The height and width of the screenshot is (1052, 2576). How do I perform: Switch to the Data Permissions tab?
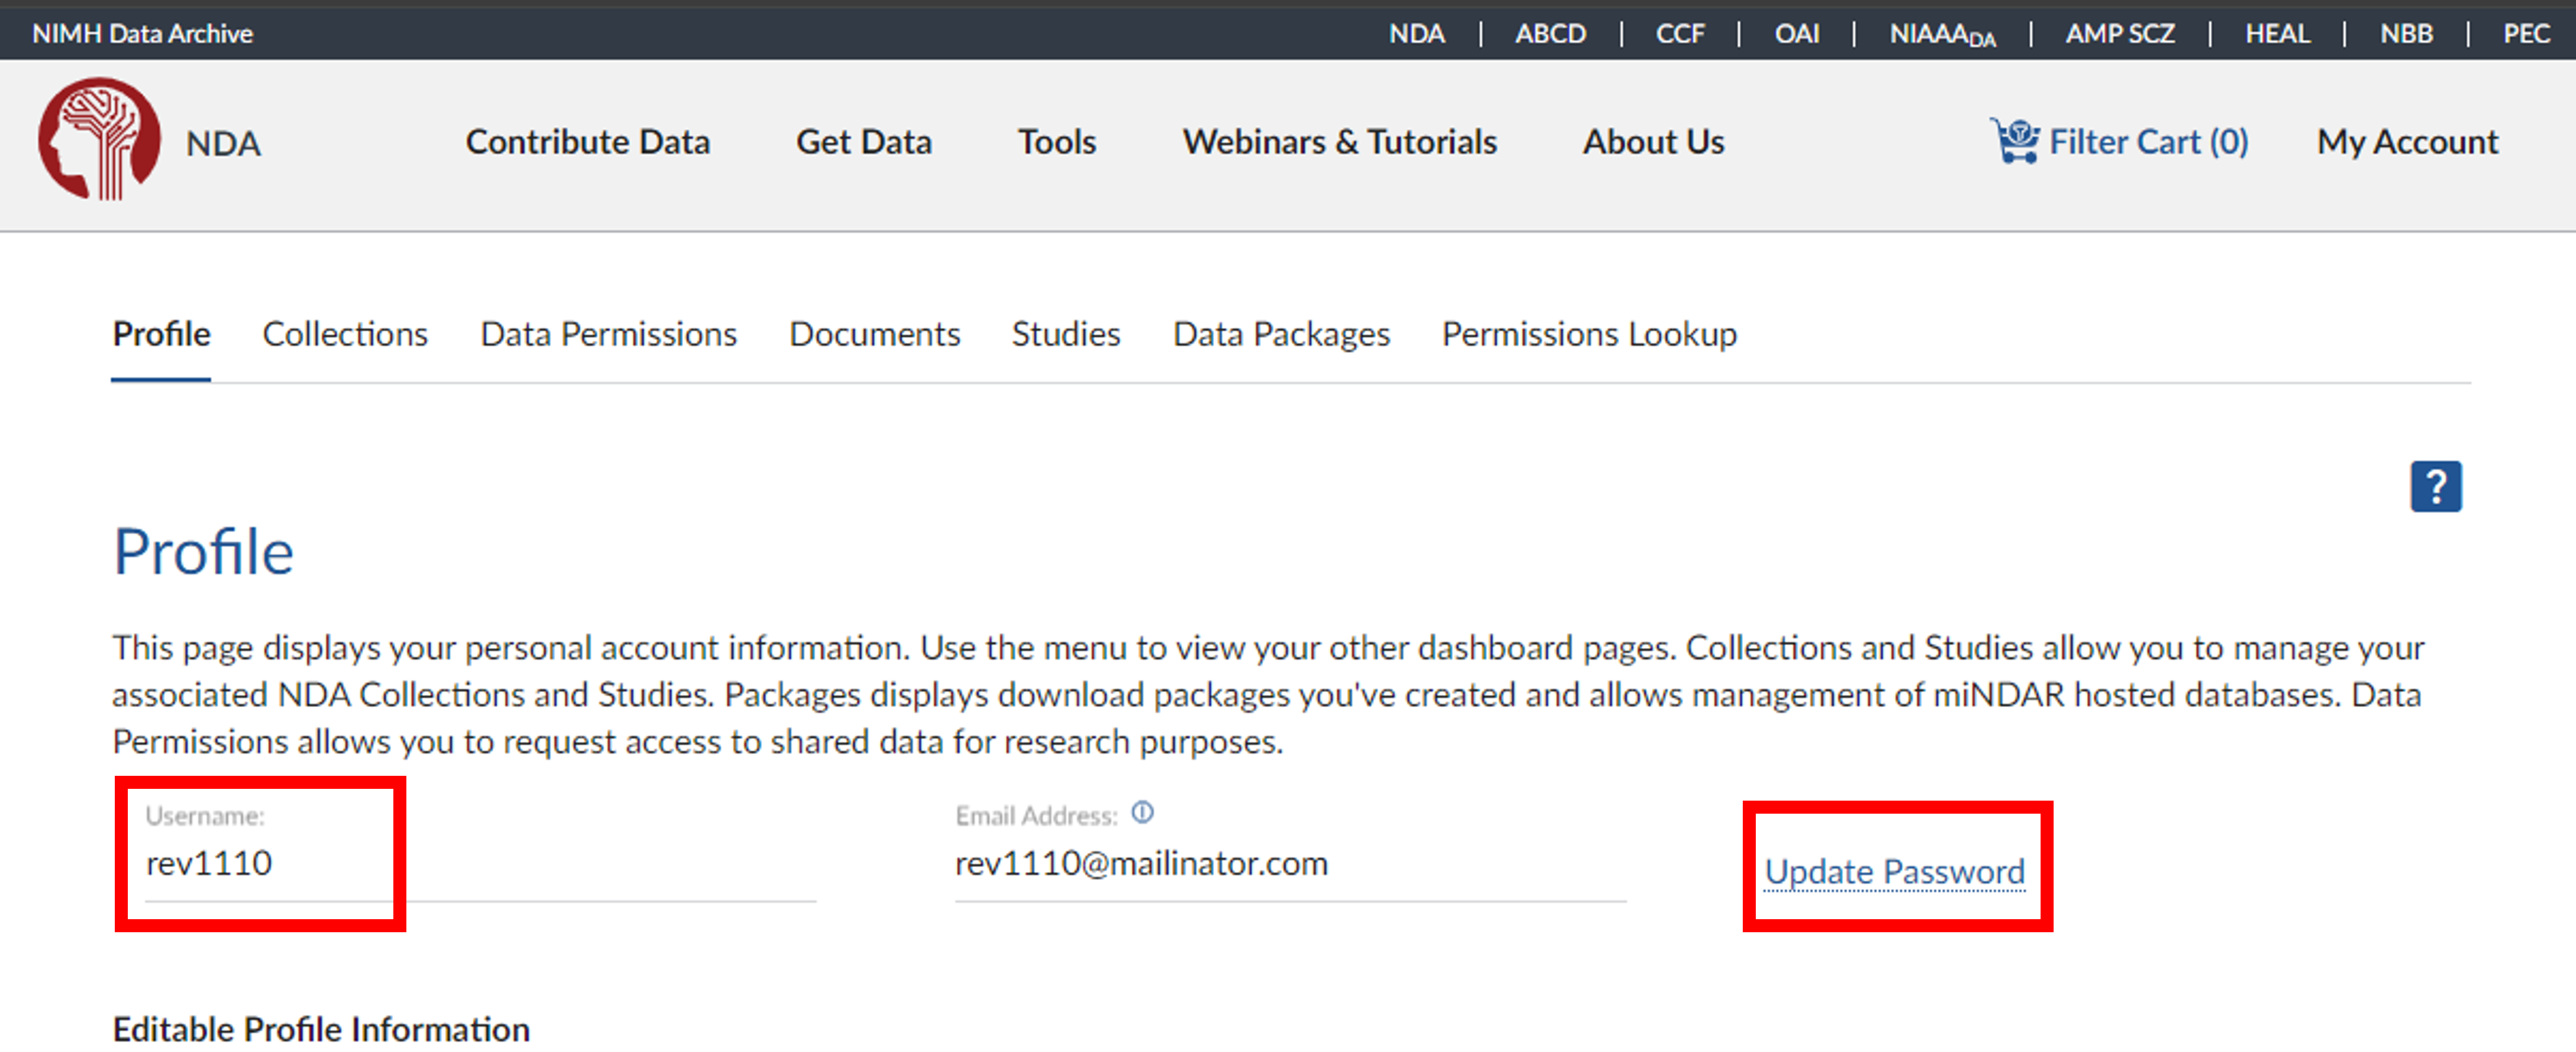pos(608,334)
